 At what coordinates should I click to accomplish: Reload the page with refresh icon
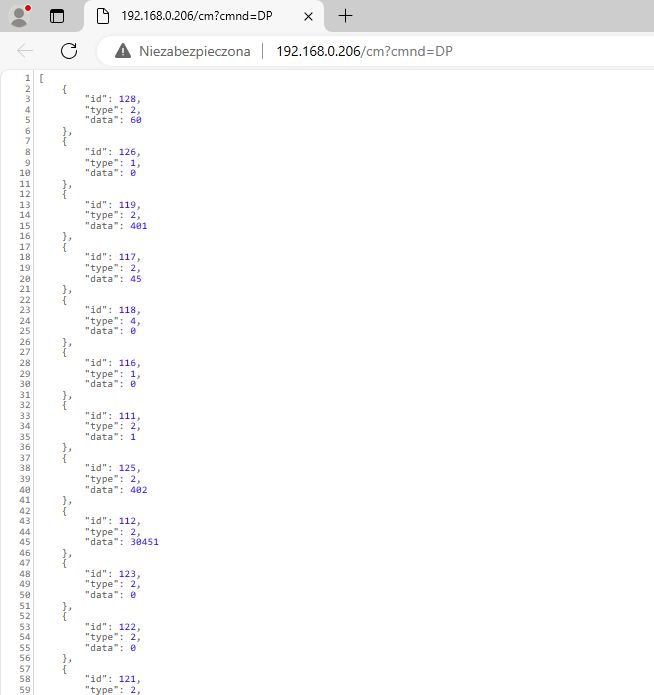click(69, 51)
